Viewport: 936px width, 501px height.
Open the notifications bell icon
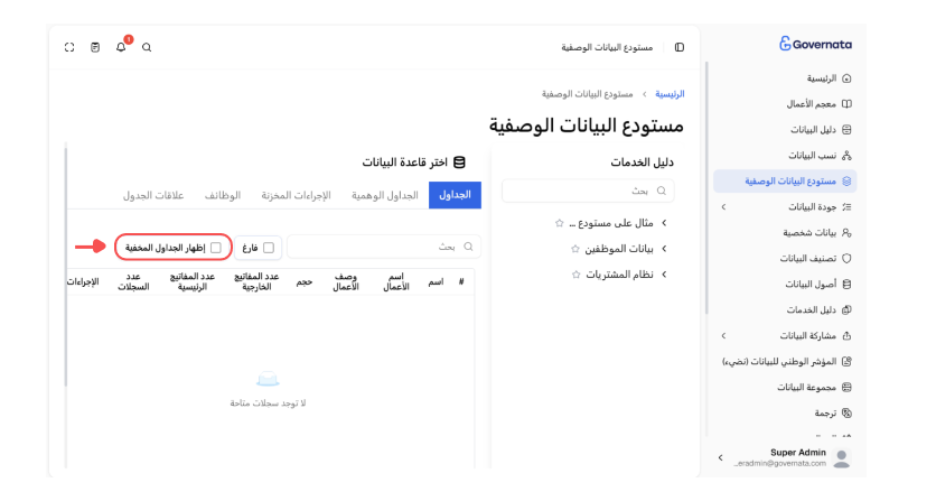point(121,47)
